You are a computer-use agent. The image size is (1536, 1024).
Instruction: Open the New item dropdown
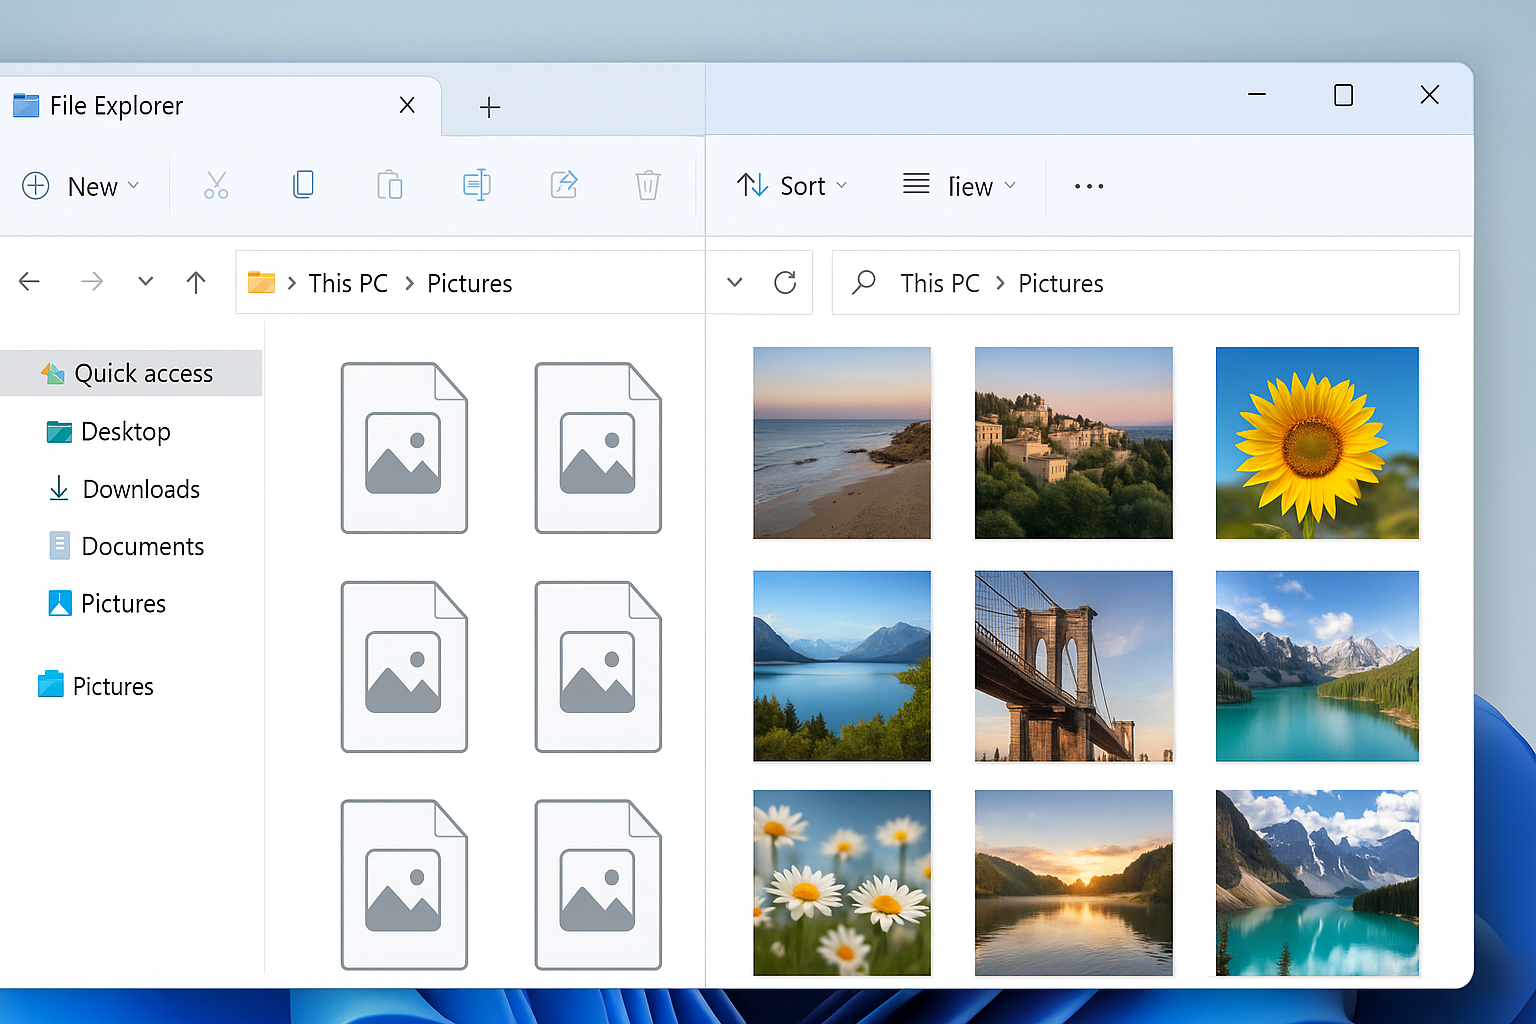point(80,186)
